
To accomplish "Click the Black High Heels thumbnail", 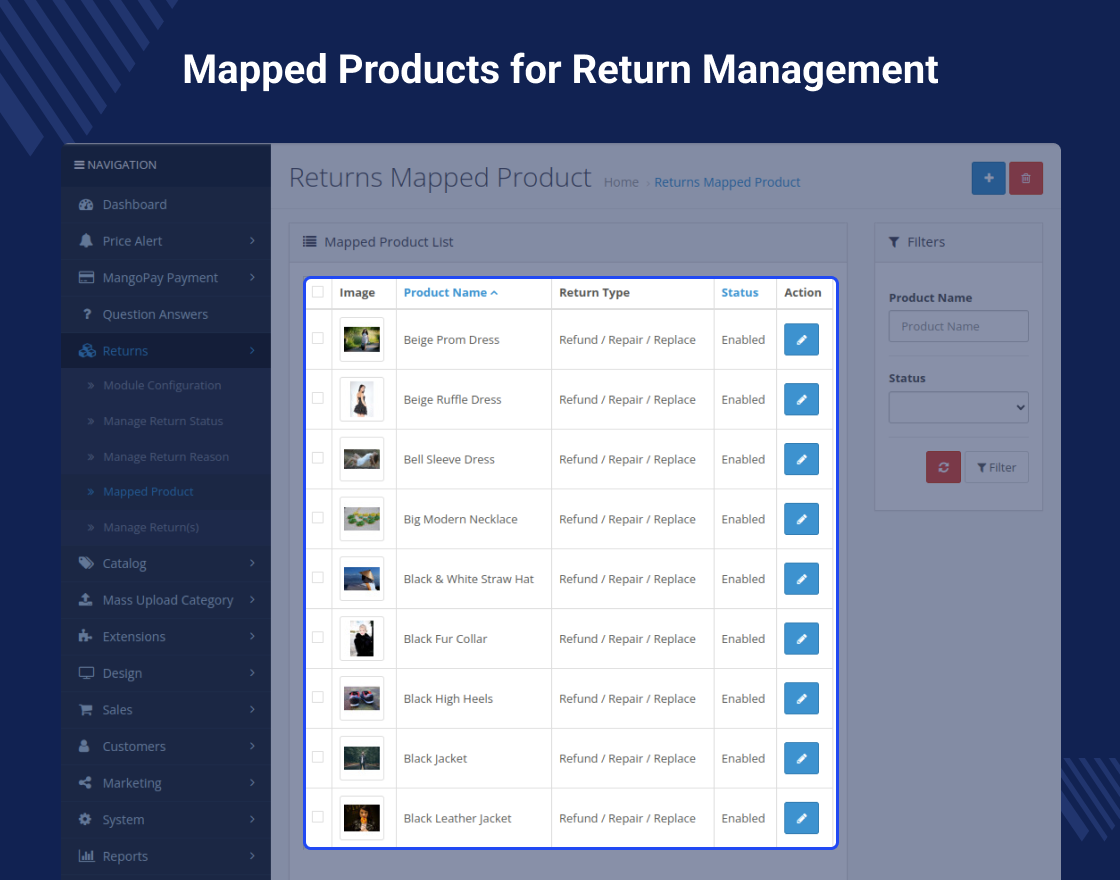I will (361, 699).
